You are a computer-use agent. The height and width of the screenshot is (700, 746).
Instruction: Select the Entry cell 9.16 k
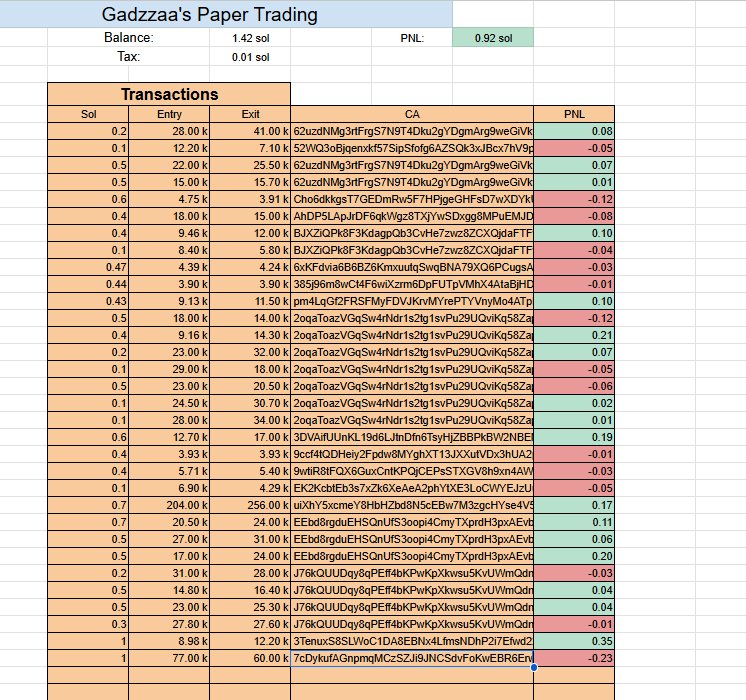point(169,335)
